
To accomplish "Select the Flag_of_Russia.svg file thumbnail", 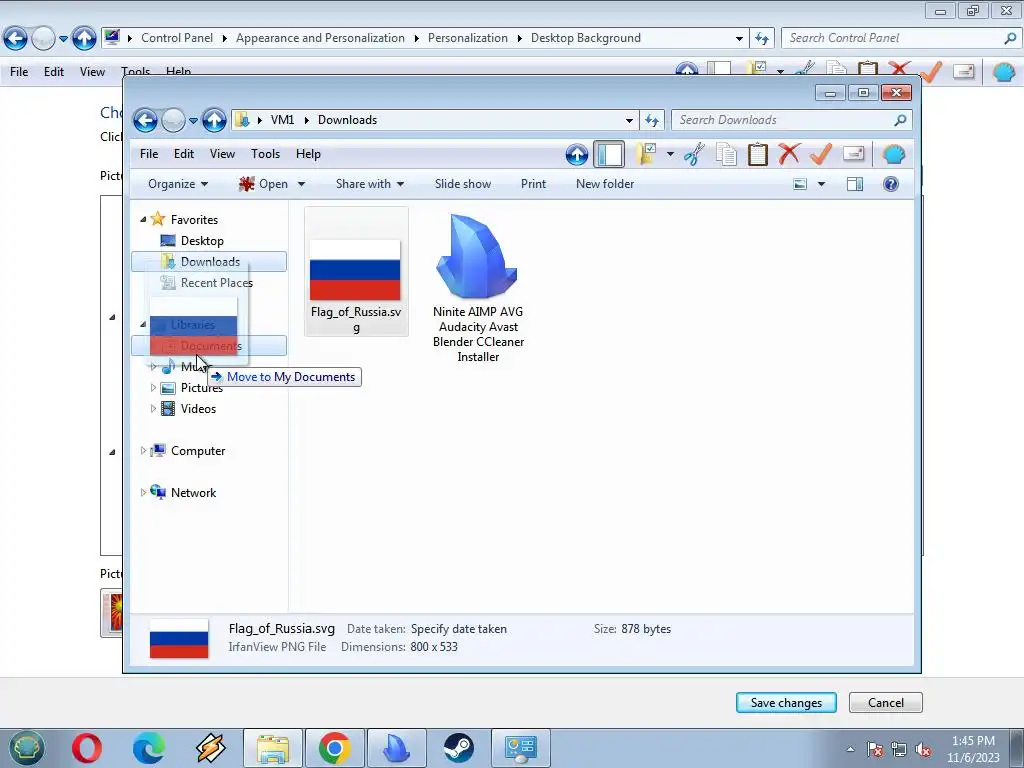I will (356, 272).
